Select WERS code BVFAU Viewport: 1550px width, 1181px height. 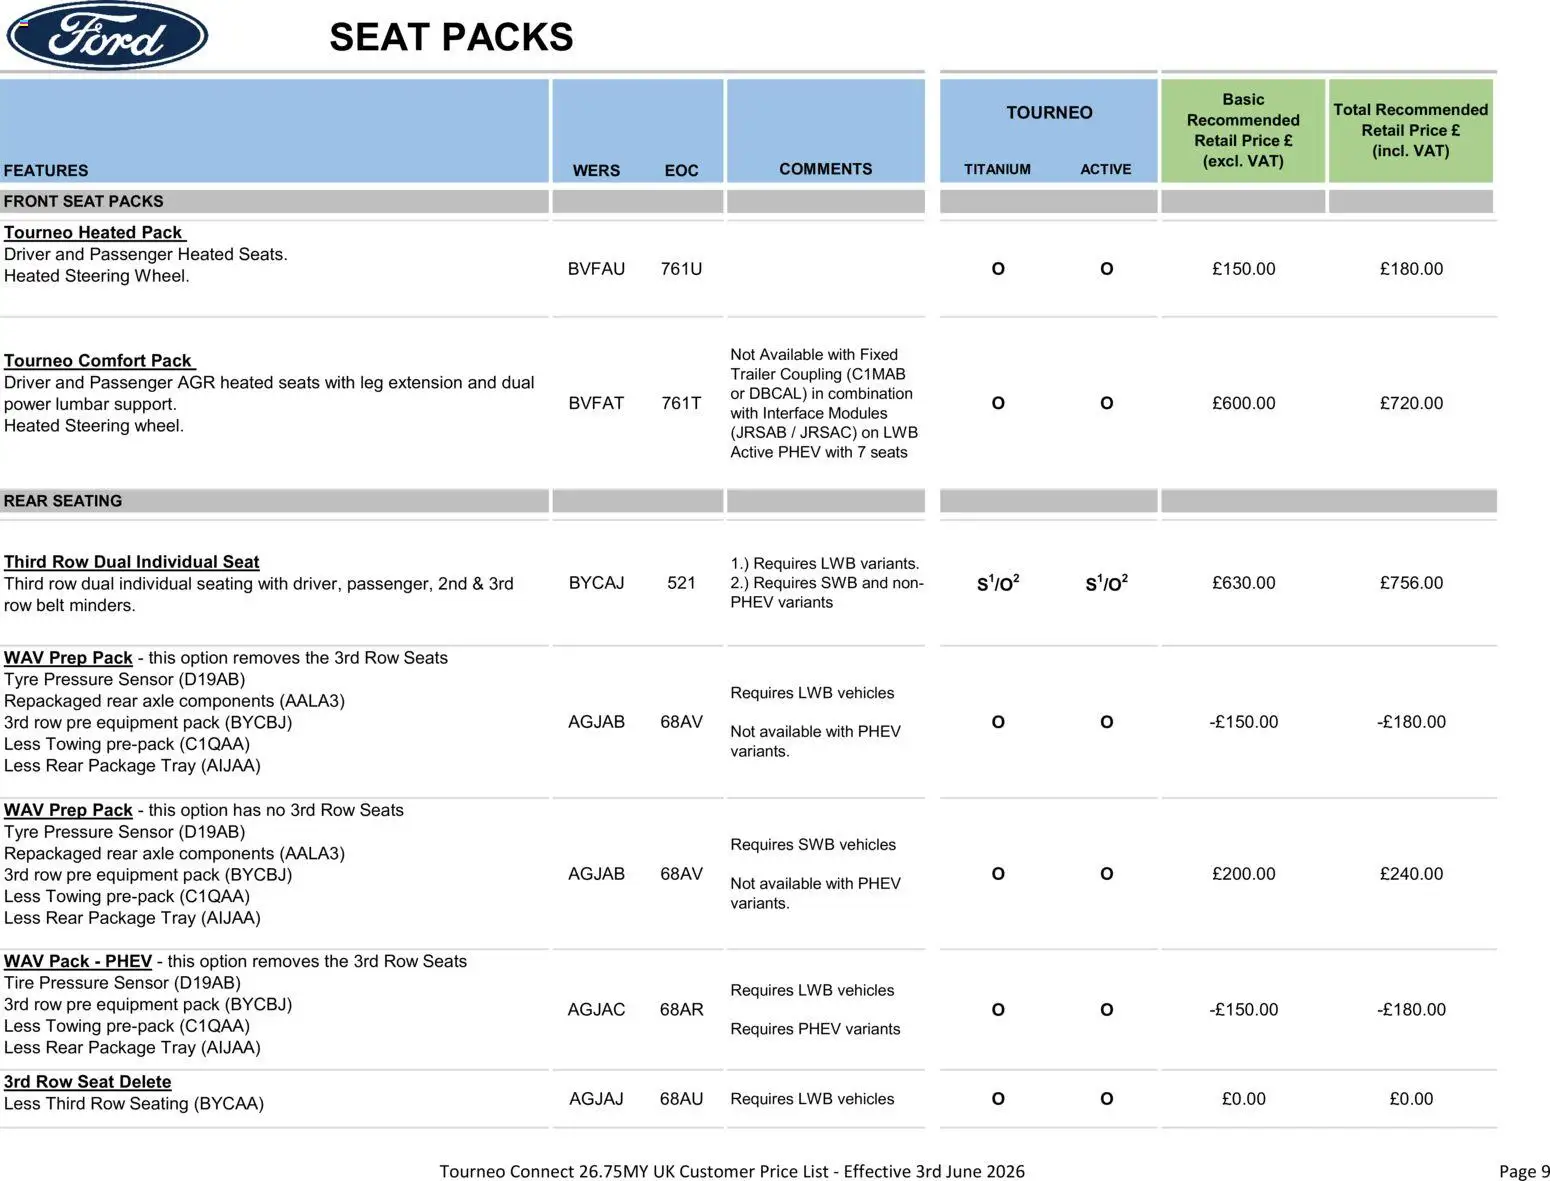click(596, 269)
